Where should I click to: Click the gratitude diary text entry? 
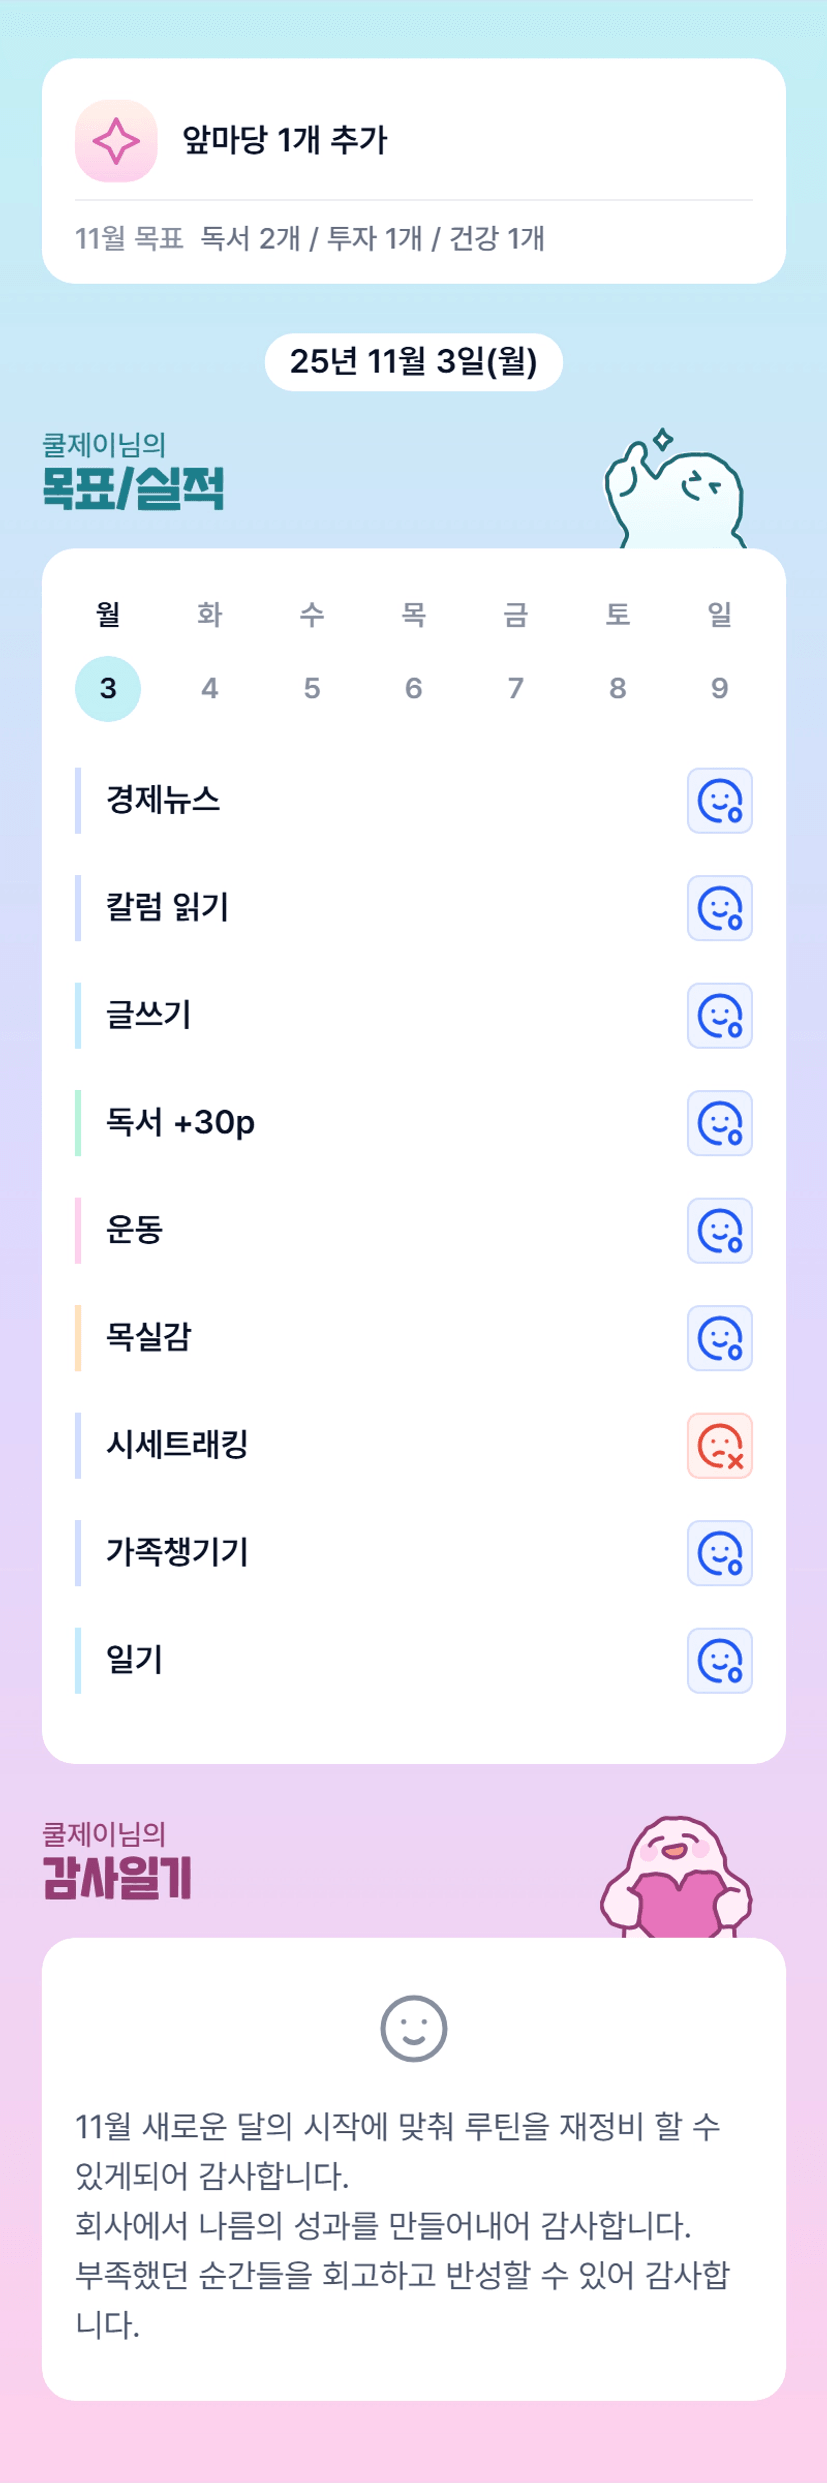pyautogui.click(x=405, y=2225)
